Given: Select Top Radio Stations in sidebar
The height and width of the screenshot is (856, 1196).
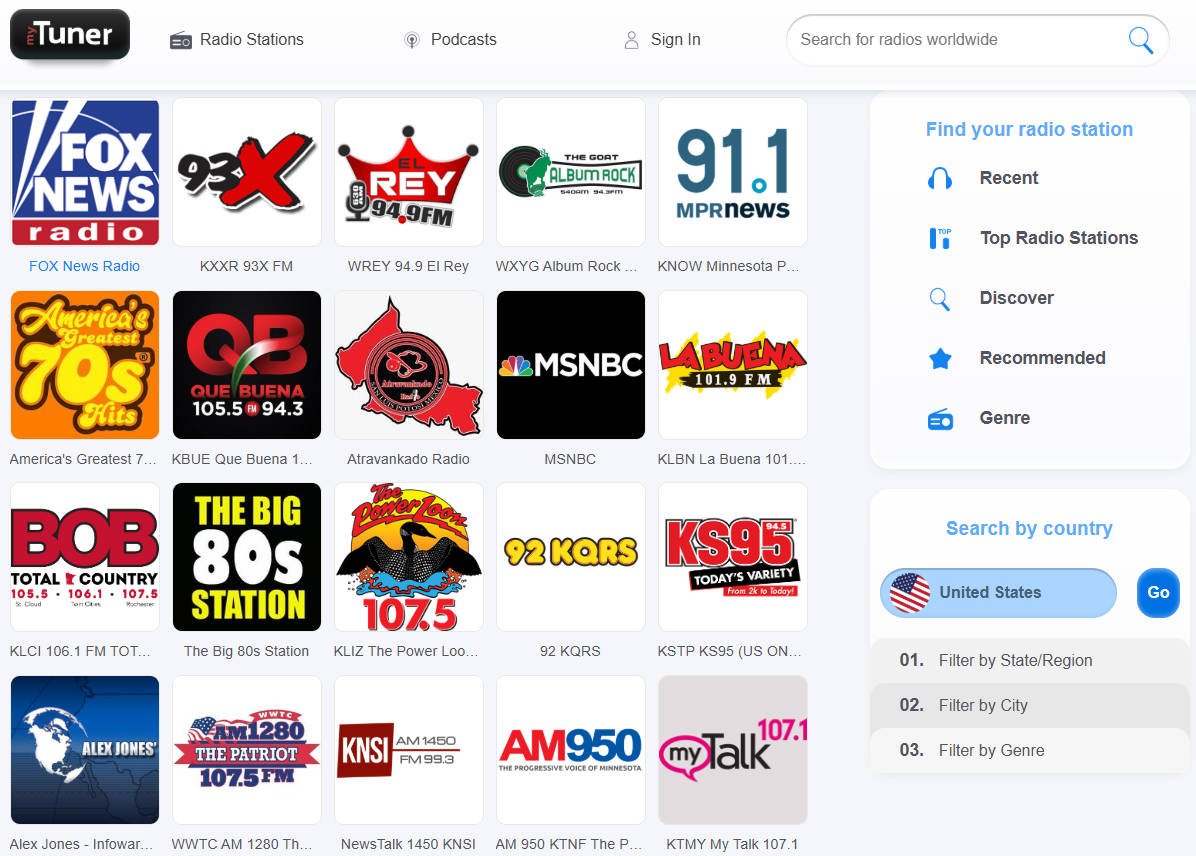Looking at the screenshot, I should [x=1059, y=238].
